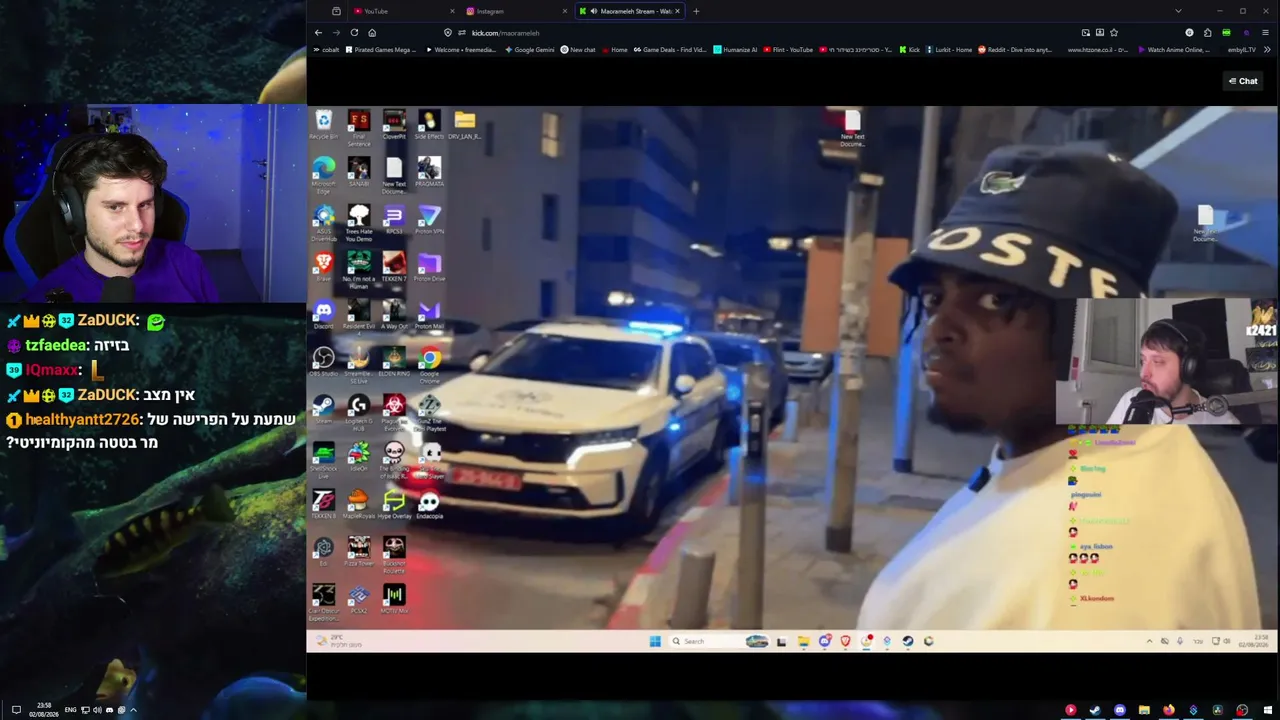This screenshot has height=720, width=1280.
Task: Open Hype Overlay desktop shortcut
Action: [394, 503]
